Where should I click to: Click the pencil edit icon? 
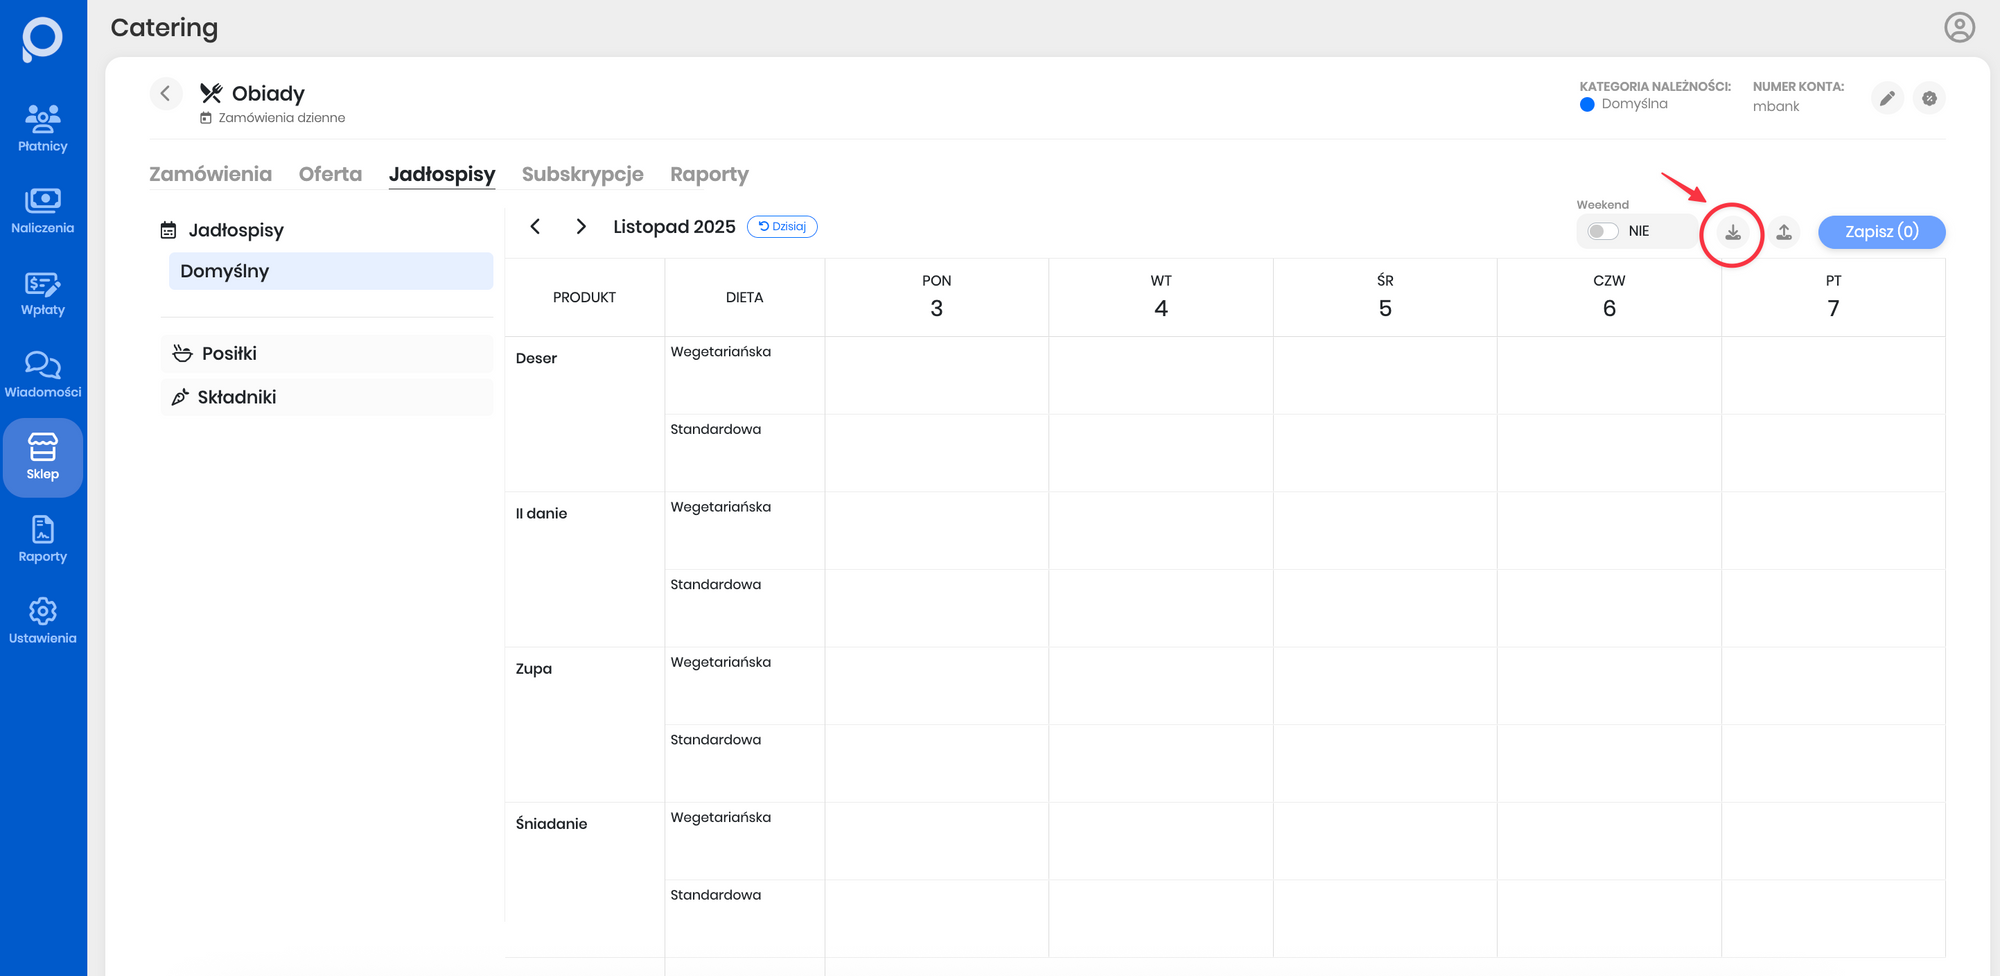(1887, 98)
